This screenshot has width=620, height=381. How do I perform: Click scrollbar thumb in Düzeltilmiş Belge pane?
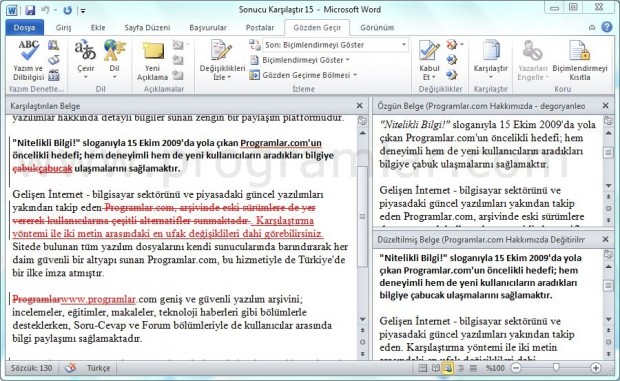coord(609,285)
